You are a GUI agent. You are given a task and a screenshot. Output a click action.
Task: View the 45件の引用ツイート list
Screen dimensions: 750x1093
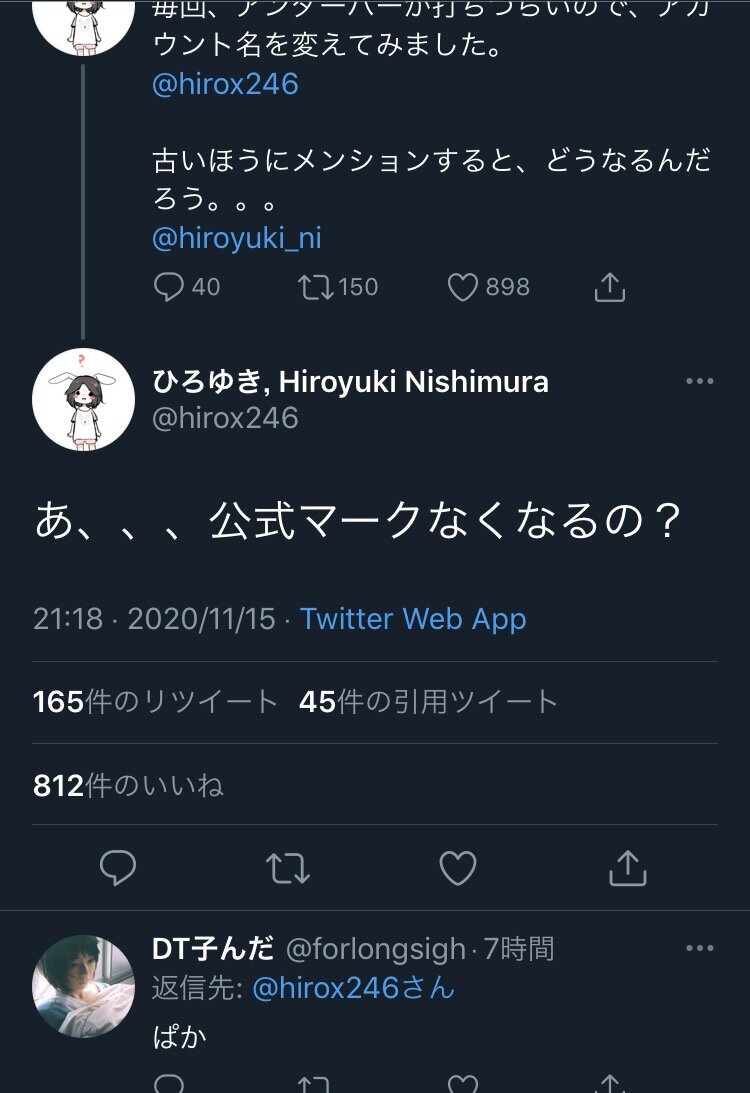click(x=428, y=702)
